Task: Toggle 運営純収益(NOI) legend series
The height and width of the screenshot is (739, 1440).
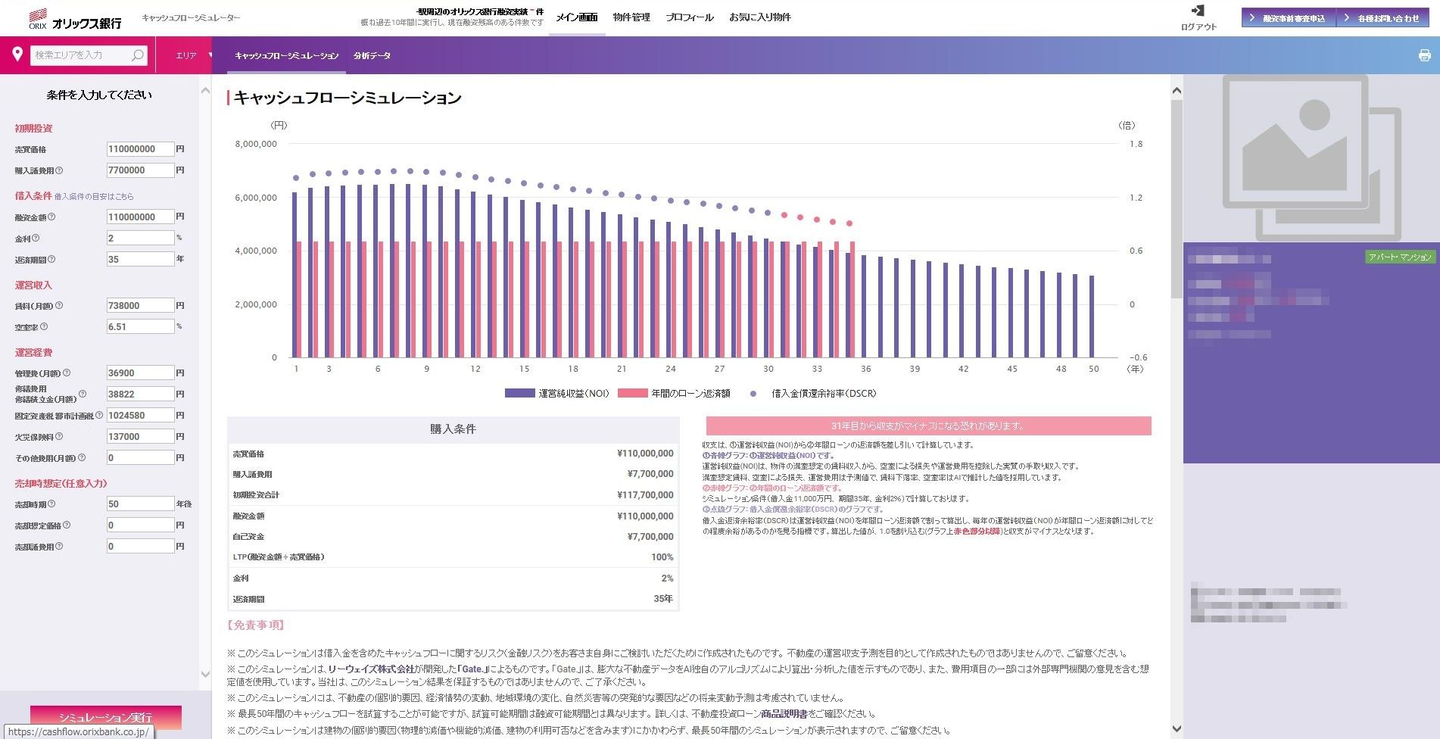Action: (x=558, y=393)
